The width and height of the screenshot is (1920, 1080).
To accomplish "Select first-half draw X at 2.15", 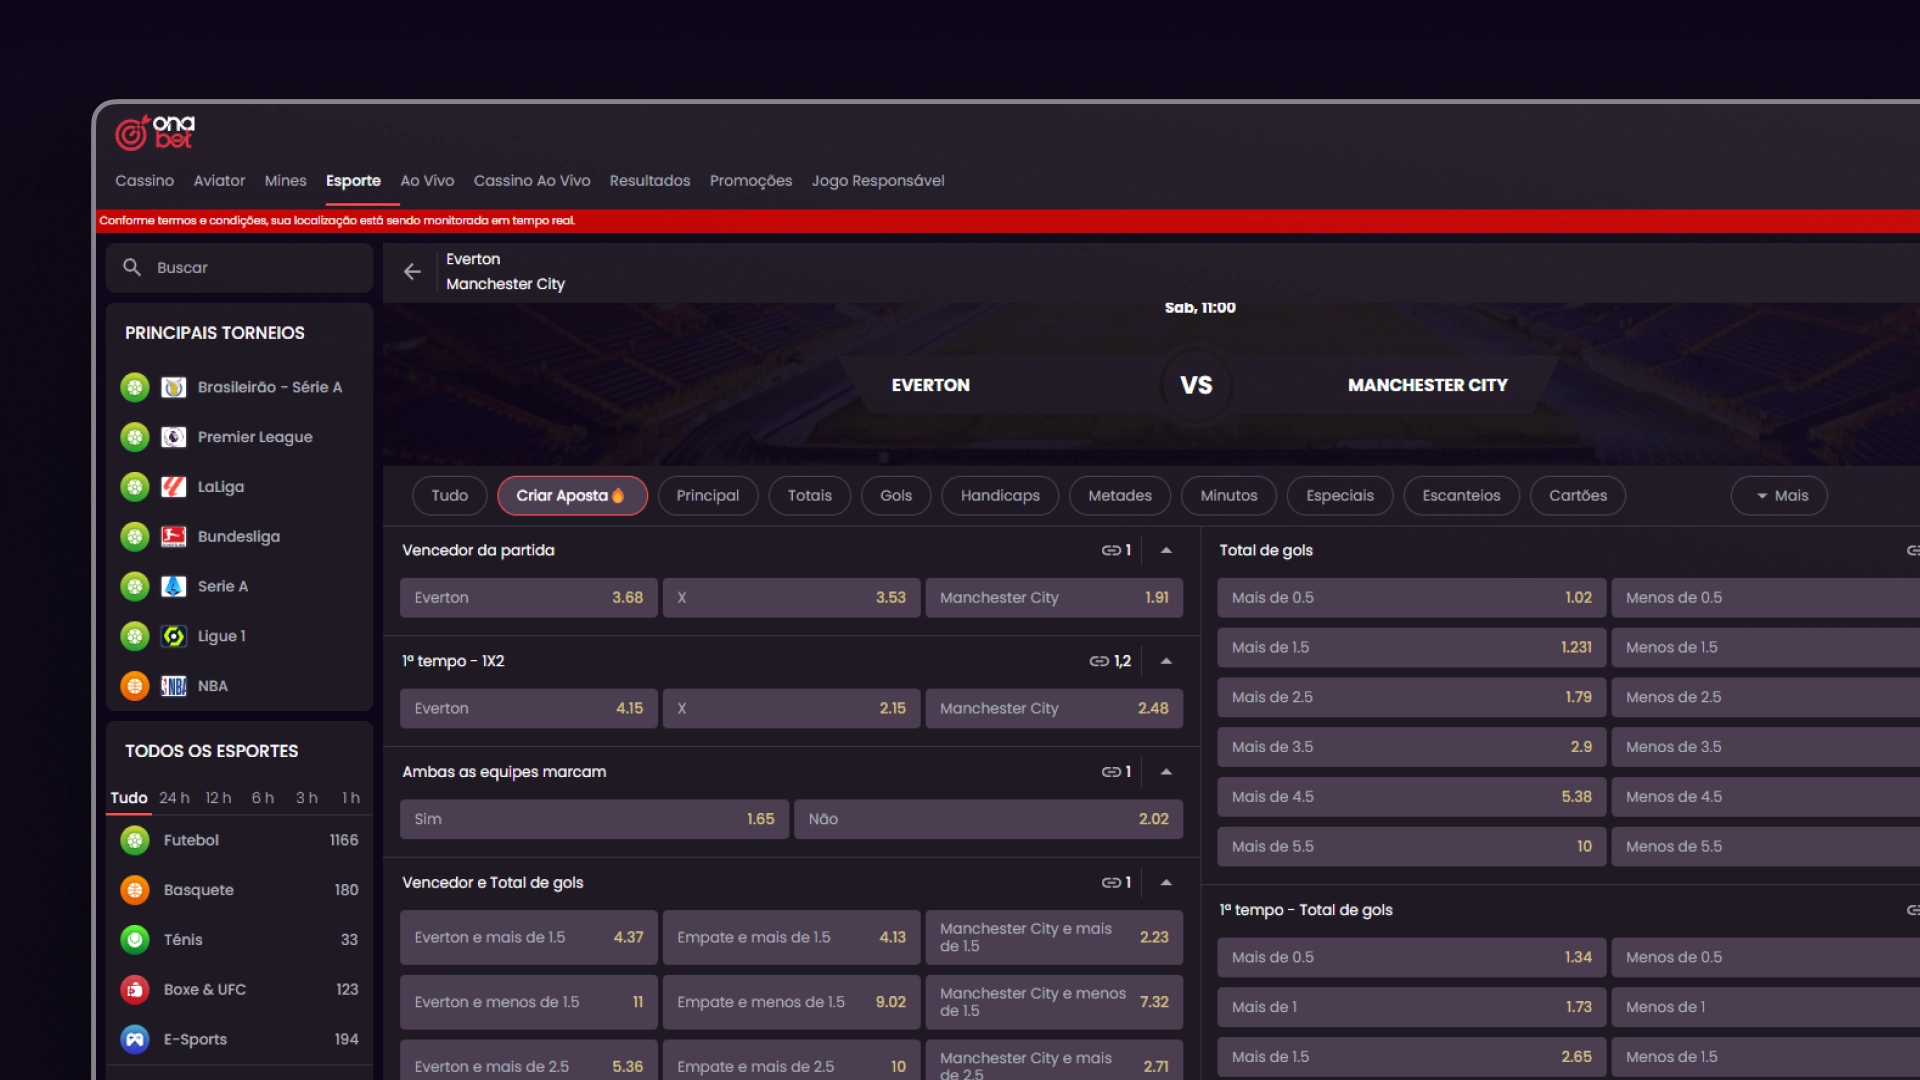I will (x=792, y=708).
